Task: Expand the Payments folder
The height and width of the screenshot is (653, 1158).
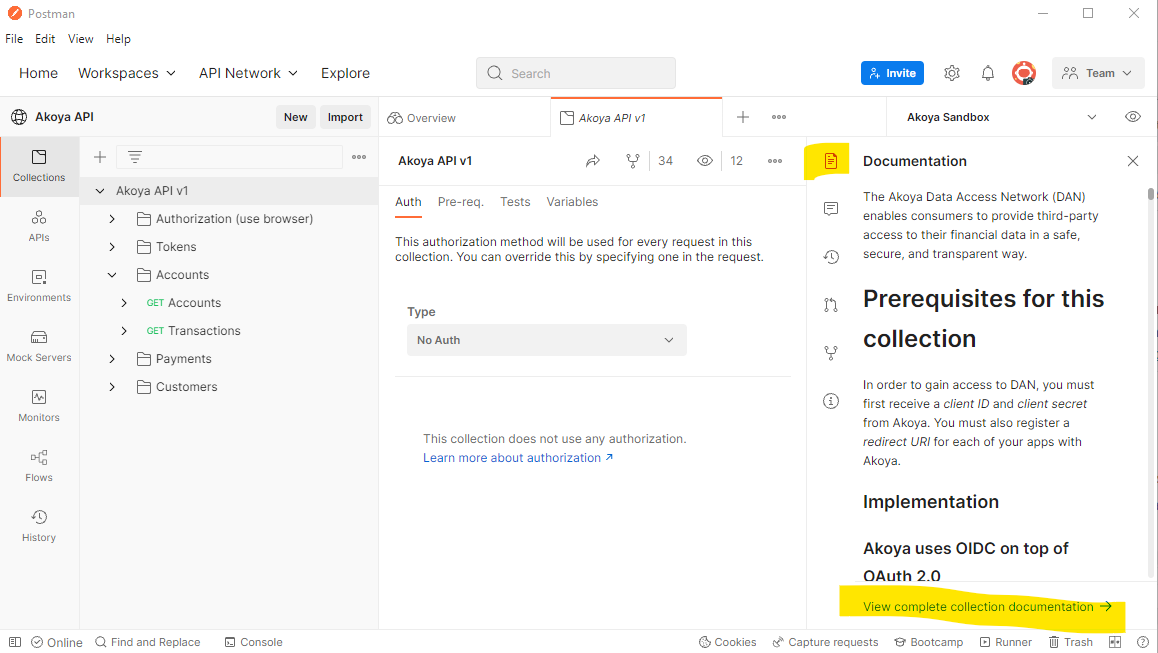Action: (112, 359)
